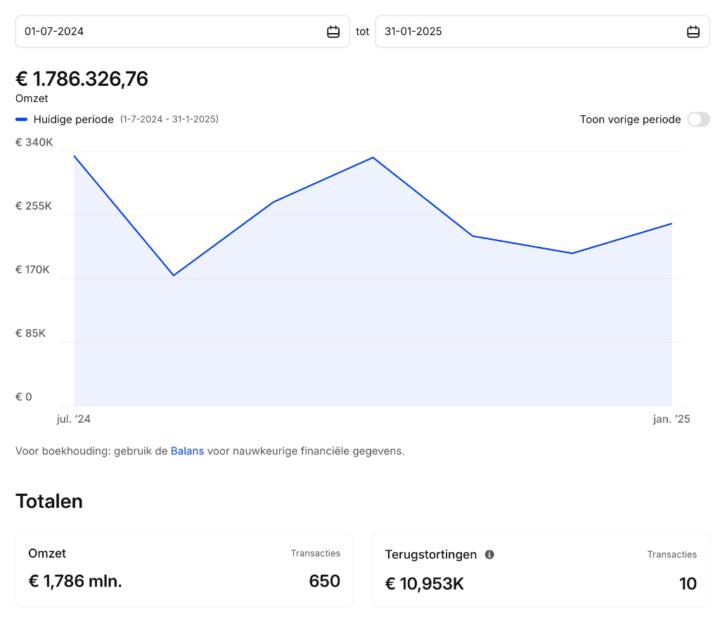Open the Balans link
Image resolution: width=720 pixels, height=619 pixels.
point(187,451)
